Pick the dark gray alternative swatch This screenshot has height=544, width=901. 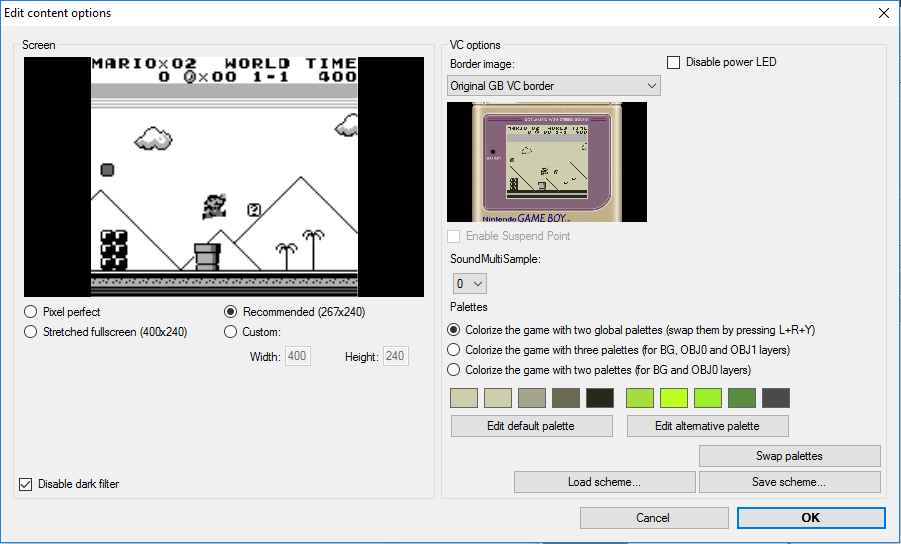click(x=776, y=398)
